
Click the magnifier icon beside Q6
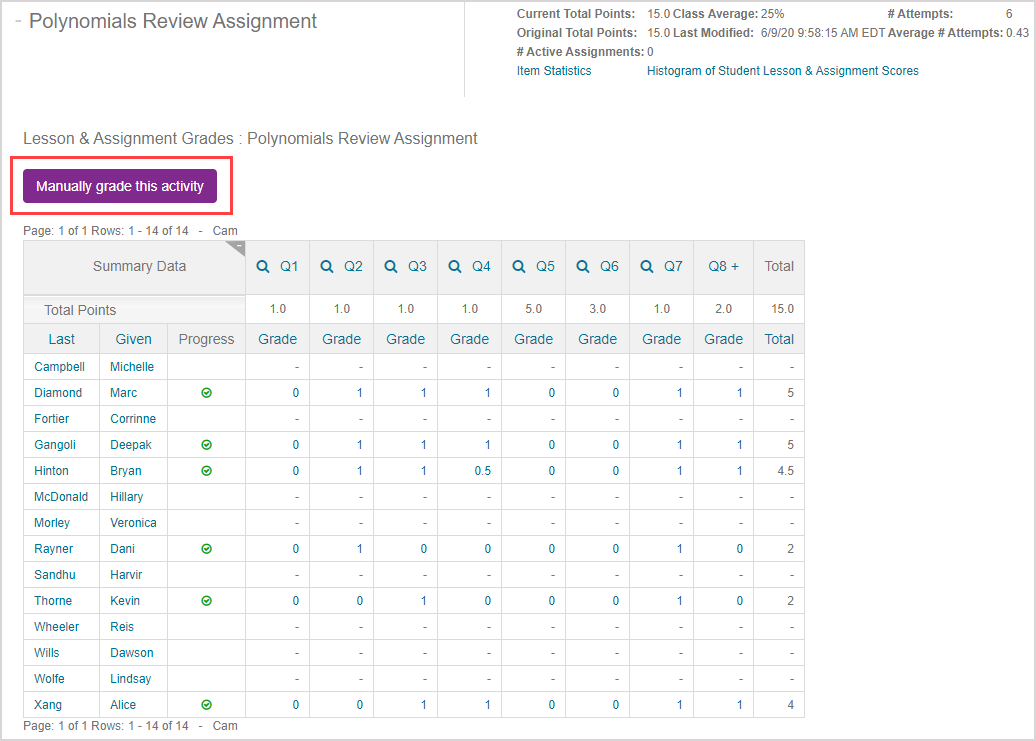[583, 267]
